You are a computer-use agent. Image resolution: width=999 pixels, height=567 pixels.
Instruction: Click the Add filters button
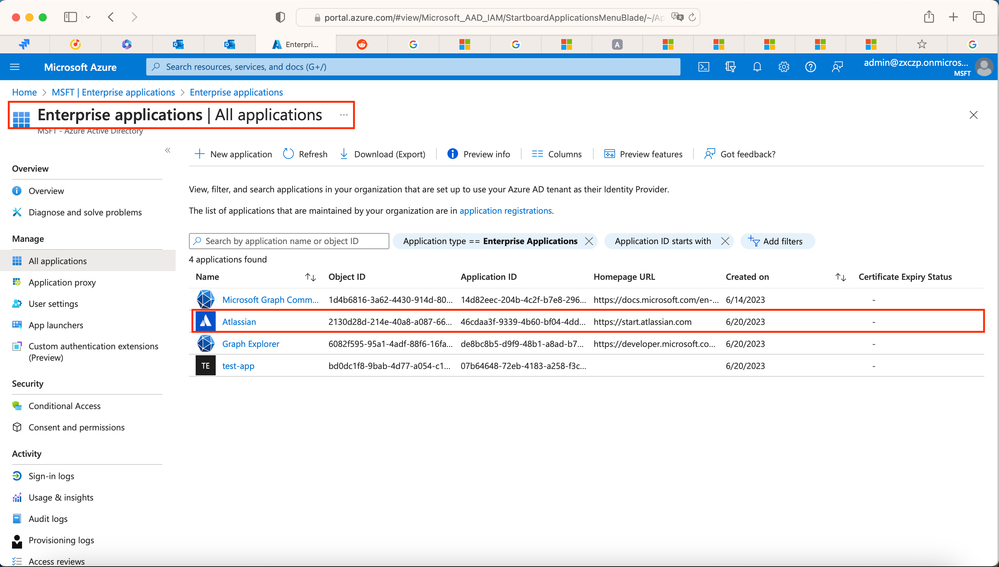tap(778, 241)
